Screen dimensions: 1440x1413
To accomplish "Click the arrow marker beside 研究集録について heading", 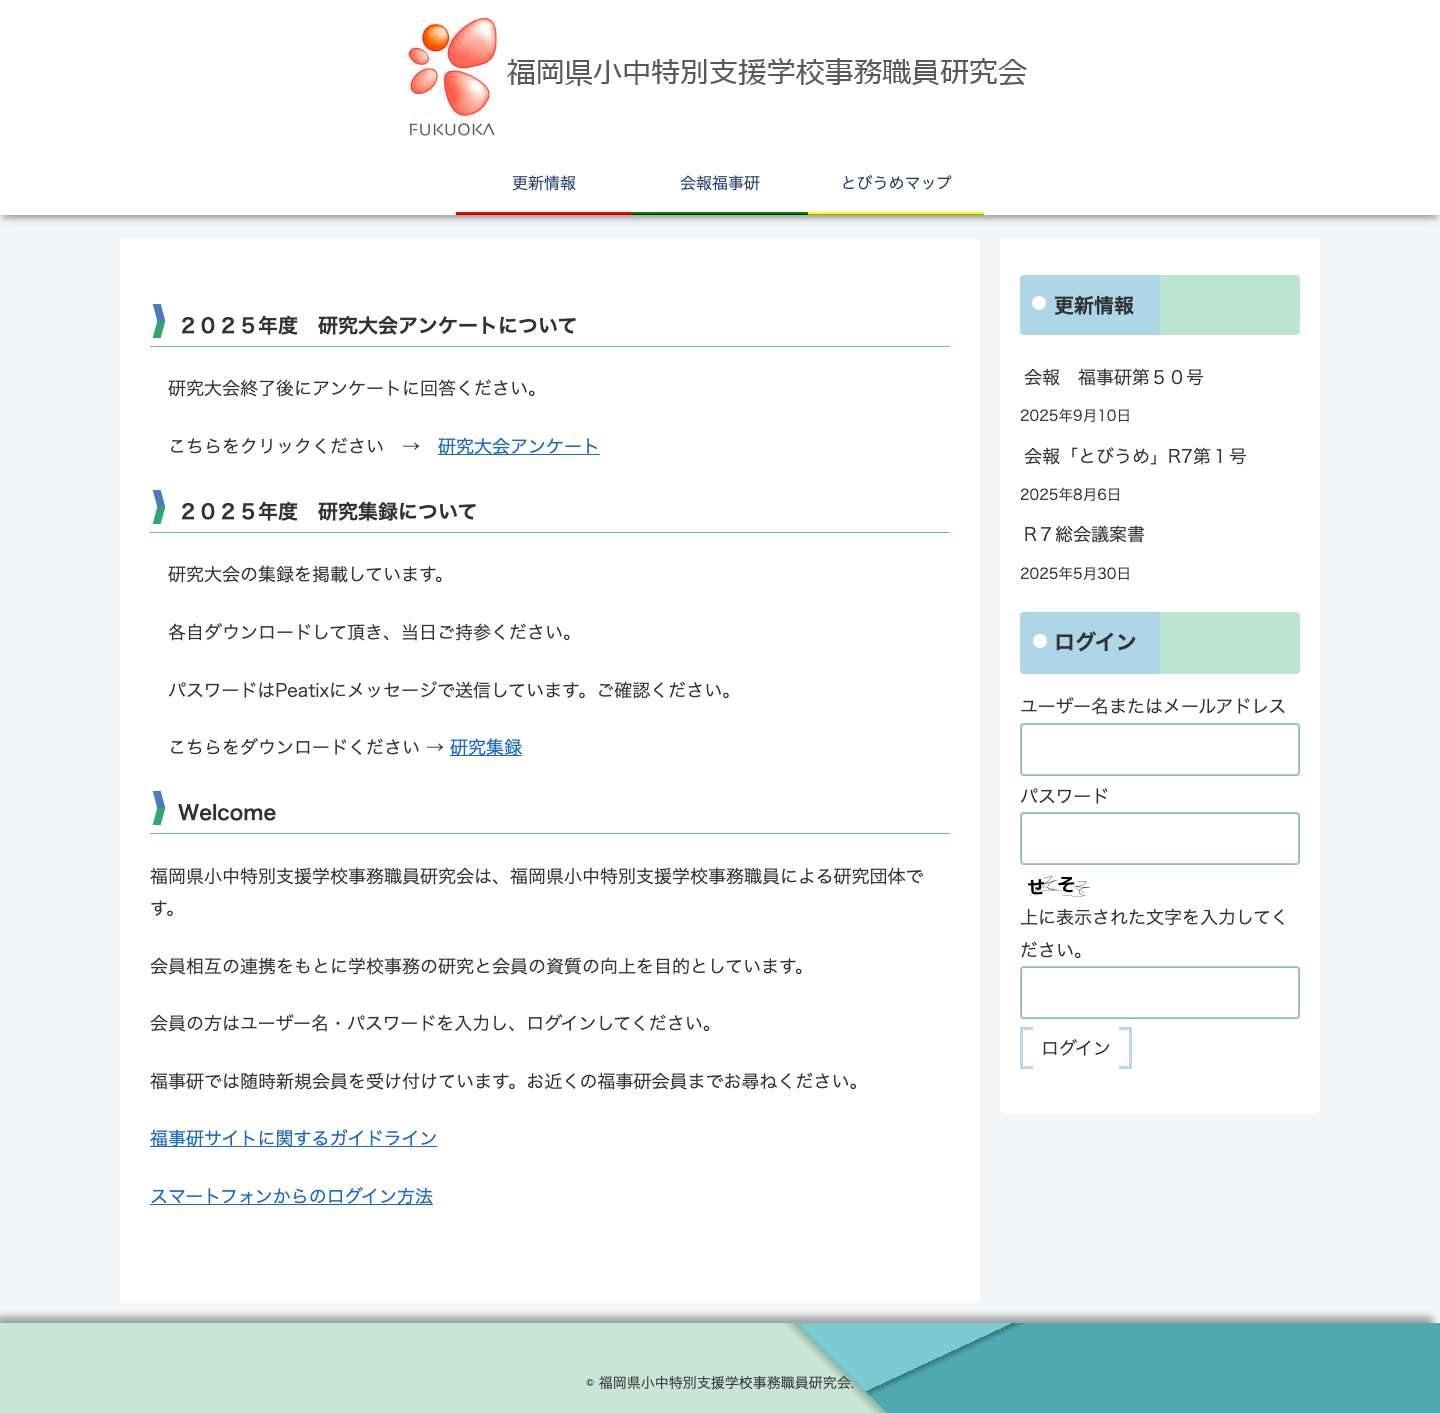I will (x=159, y=510).
